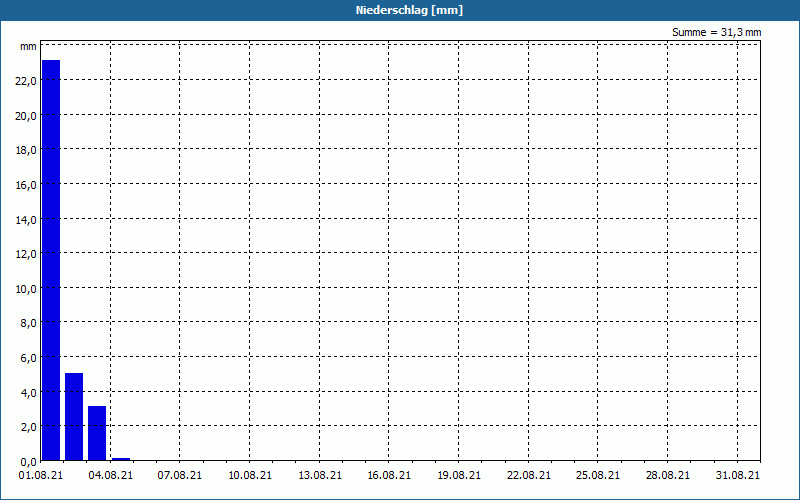Click the 10.08.21 date label
Image resolution: width=800 pixels, height=500 pixels.
[250, 475]
